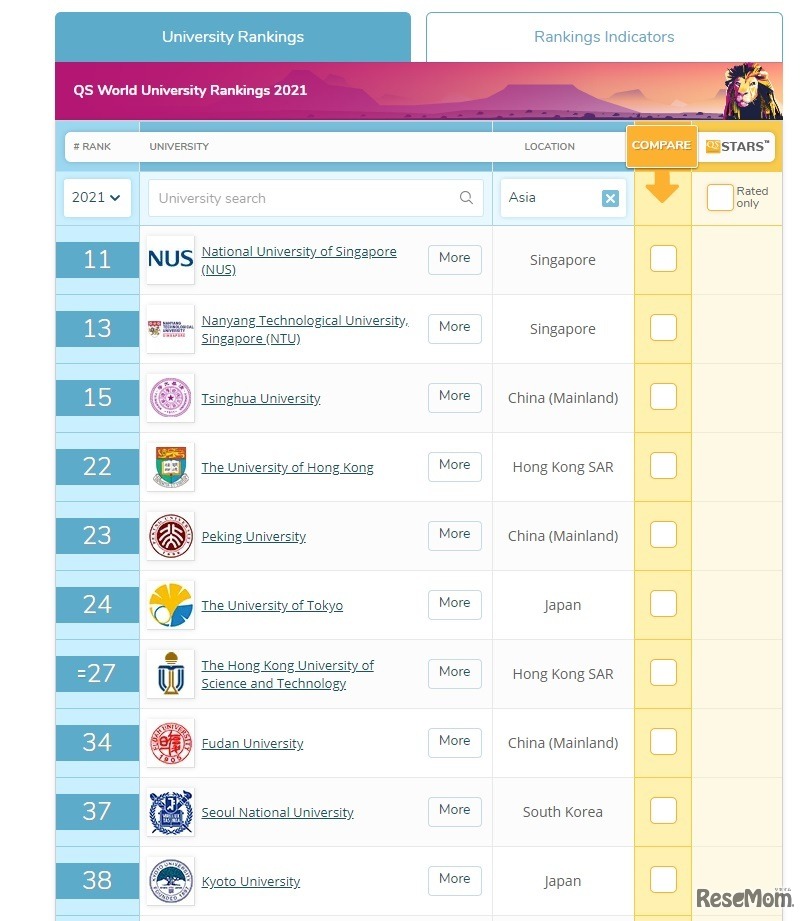Remove the Asia filter via its X icon
This screenshot has width=807, height=921.
(610, 197)
